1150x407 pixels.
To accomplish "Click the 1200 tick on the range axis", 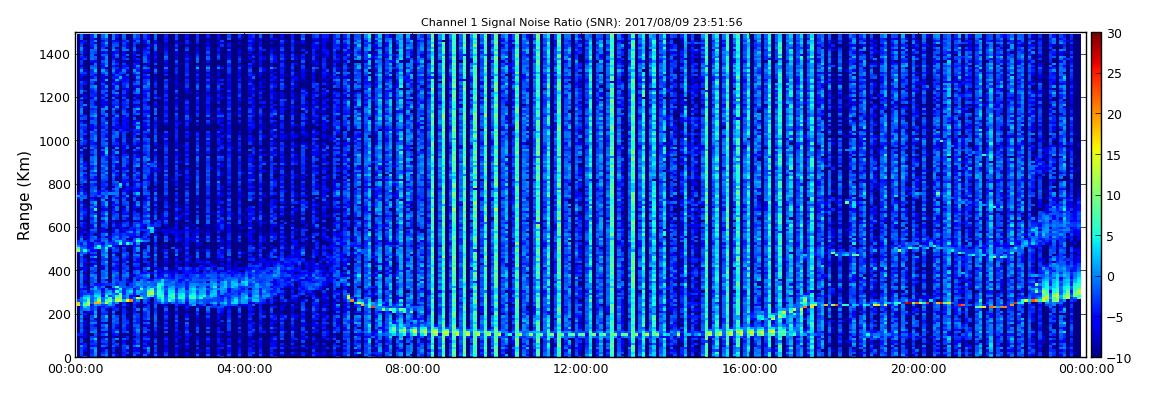I will 55,98.
